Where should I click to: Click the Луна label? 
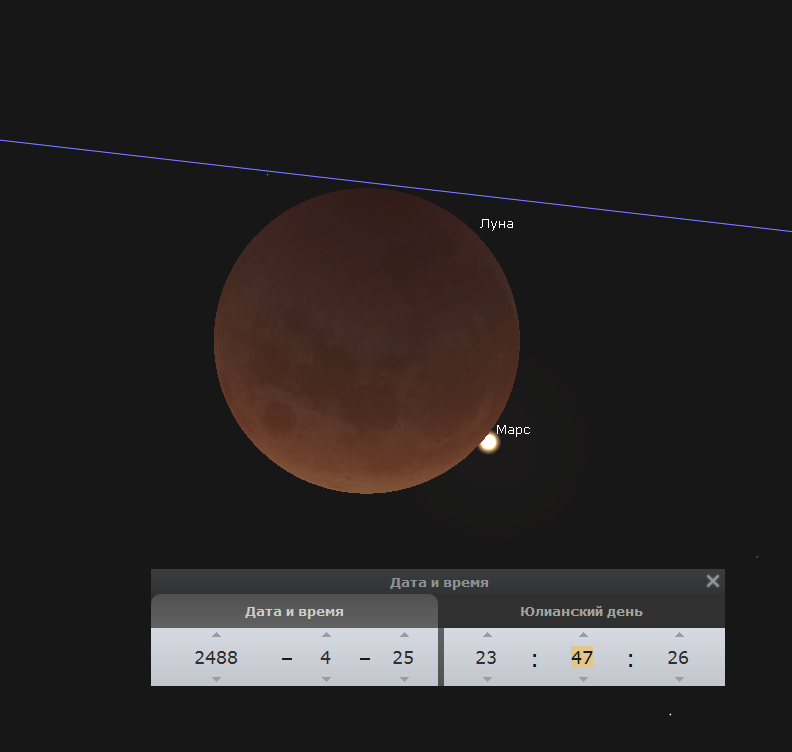tap(497, 224)
